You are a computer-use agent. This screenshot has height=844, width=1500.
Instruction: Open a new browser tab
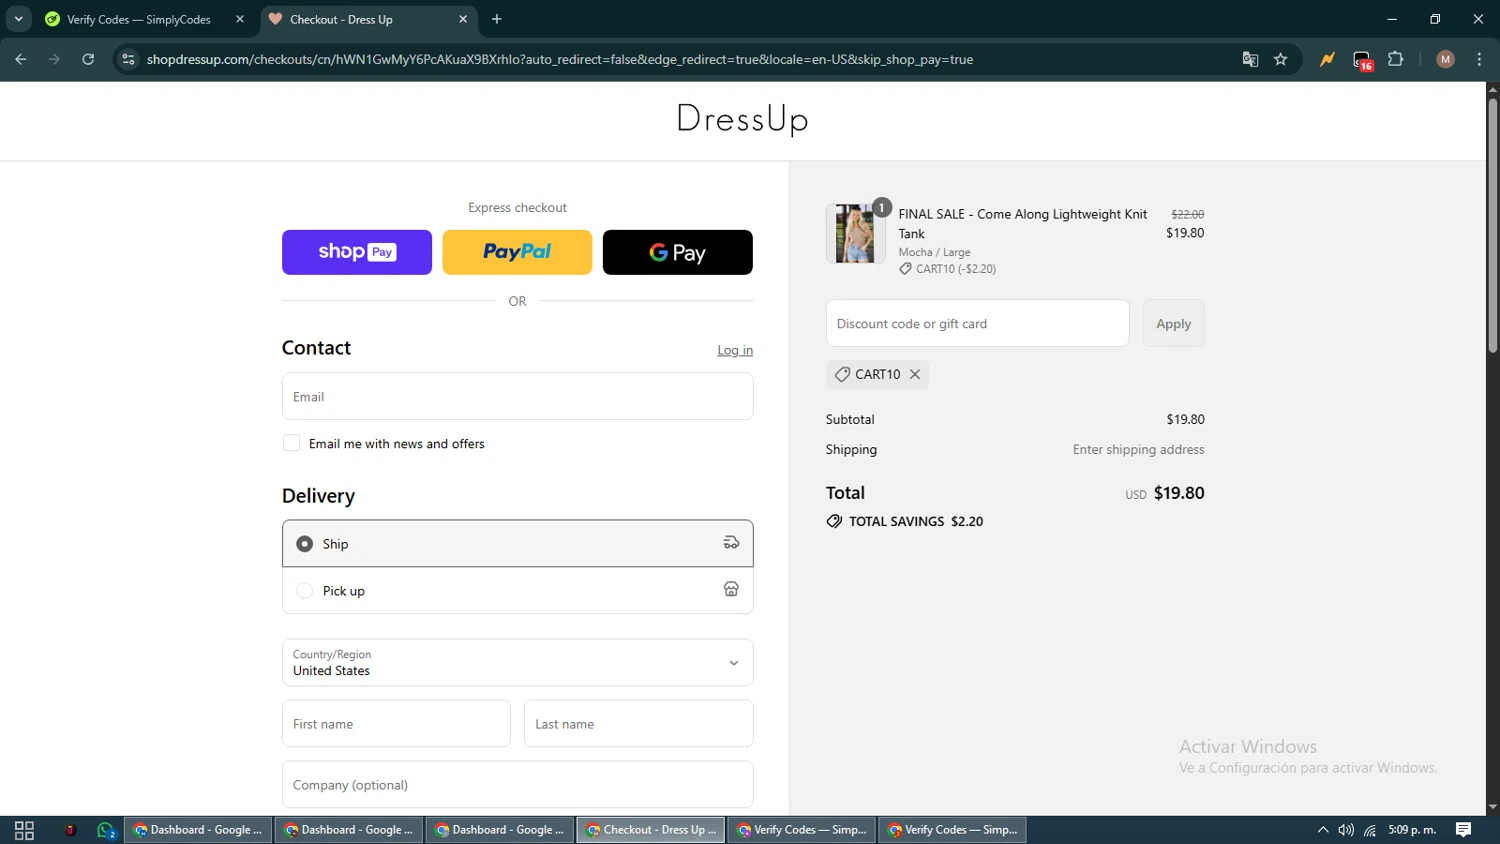pos(497,19)
